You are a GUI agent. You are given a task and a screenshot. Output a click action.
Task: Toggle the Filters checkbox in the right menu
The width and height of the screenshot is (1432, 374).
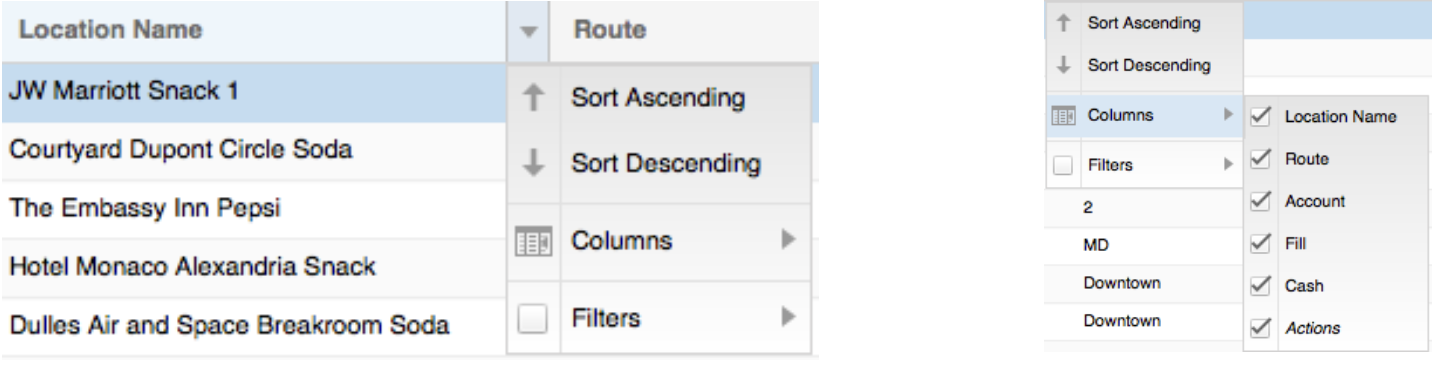pyautogui.click(x=1063, y=166)
